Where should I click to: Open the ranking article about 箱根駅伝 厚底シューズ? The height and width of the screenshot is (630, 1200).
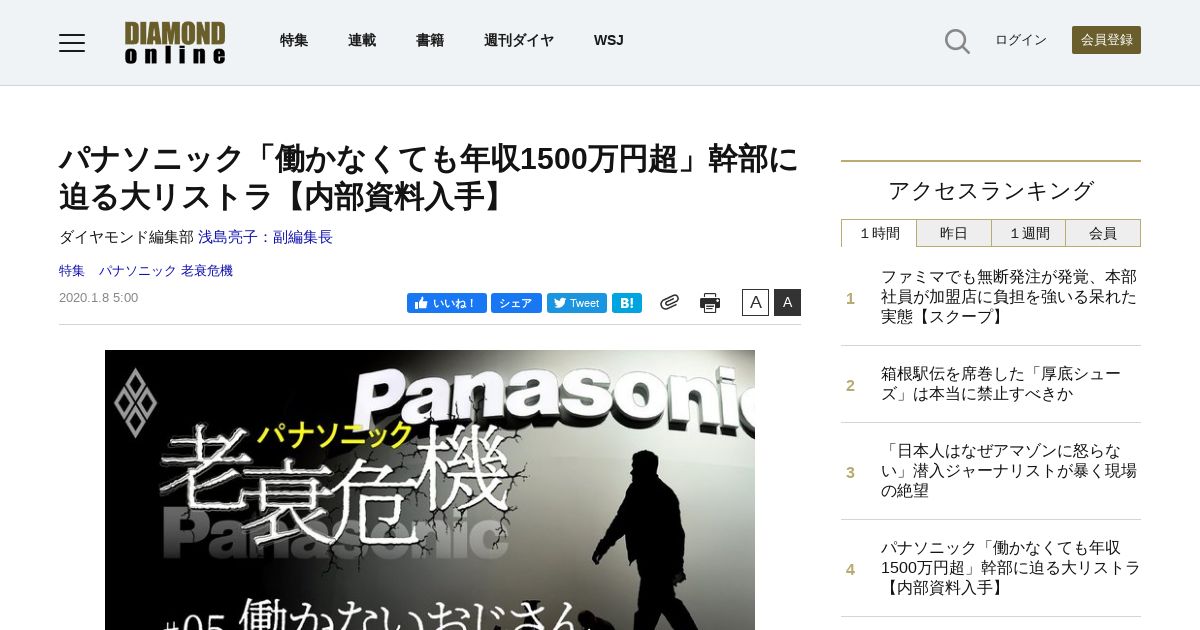coord(1001,384)
